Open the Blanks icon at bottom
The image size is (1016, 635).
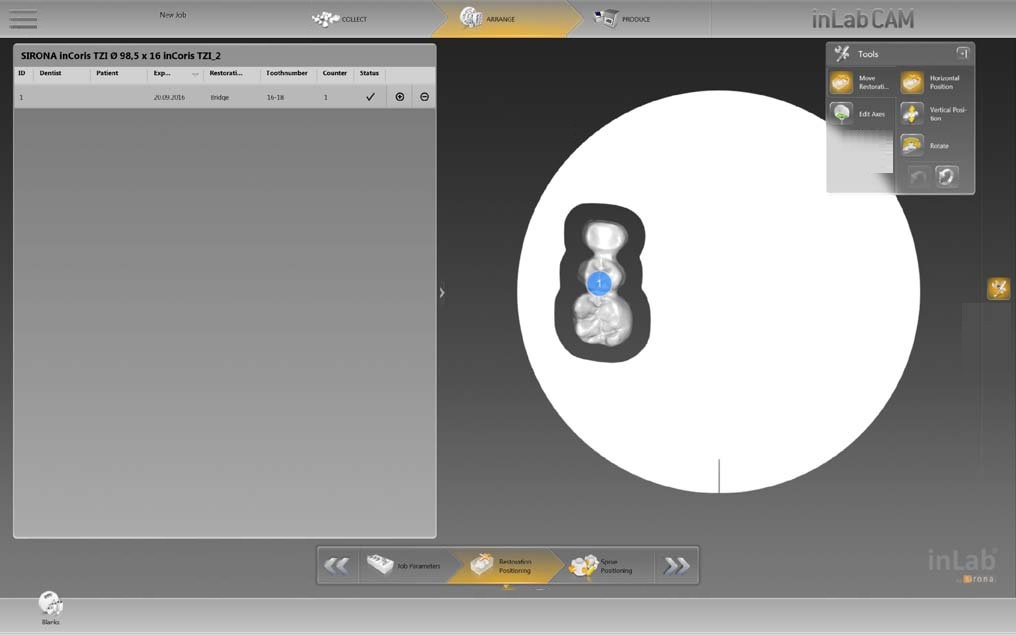pos(51,607)
